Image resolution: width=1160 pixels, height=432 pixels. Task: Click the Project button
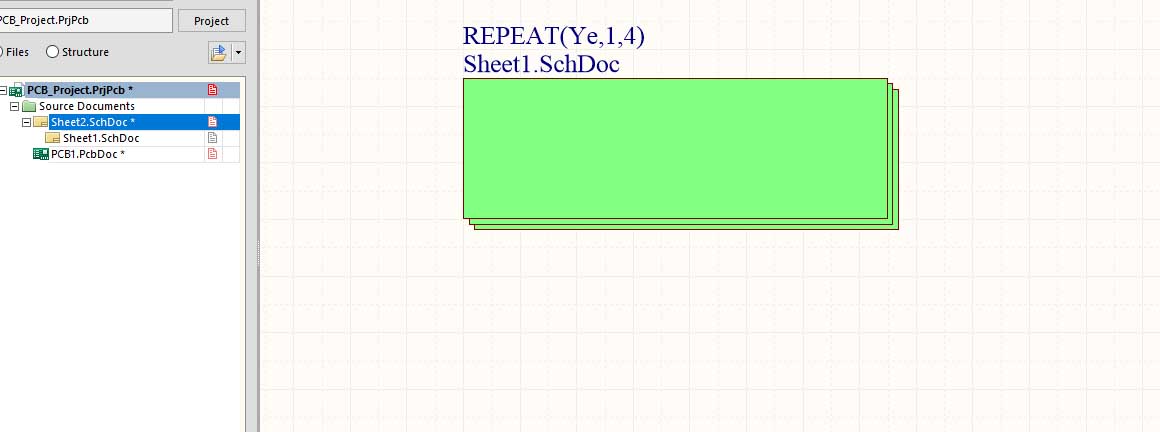211,20
